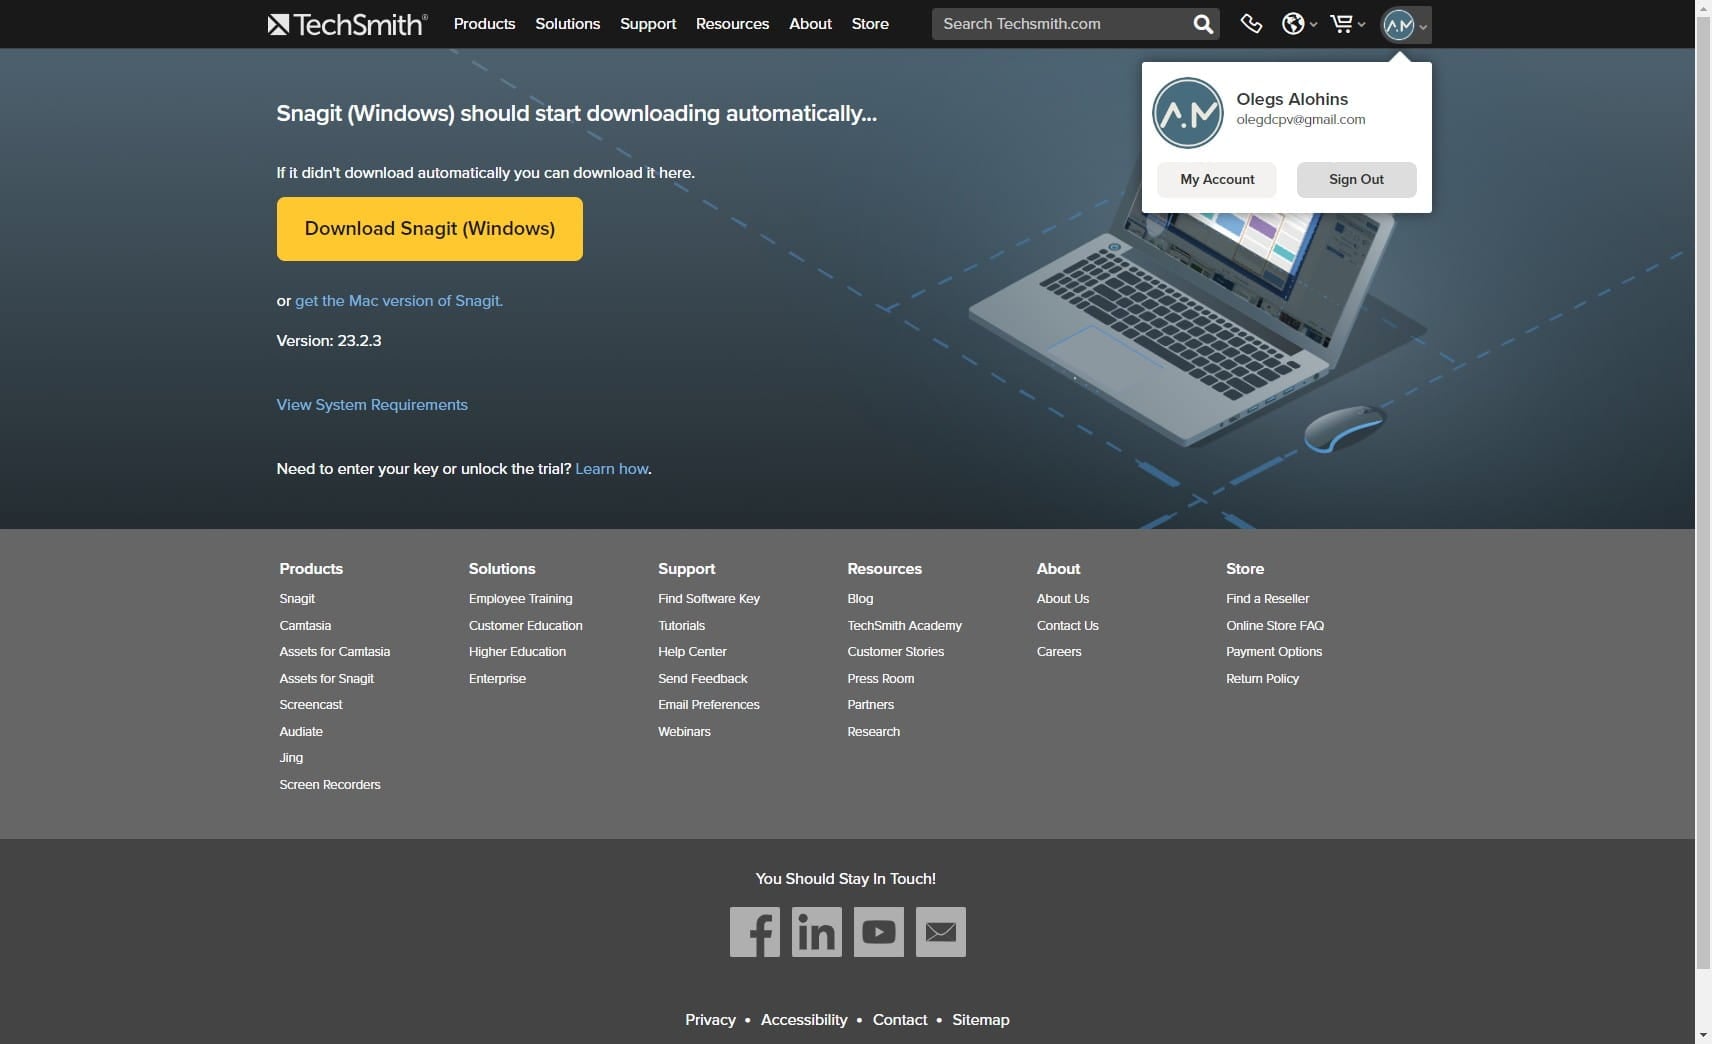
Task: Click the Learn how link
Action: (x=612, y=469)
